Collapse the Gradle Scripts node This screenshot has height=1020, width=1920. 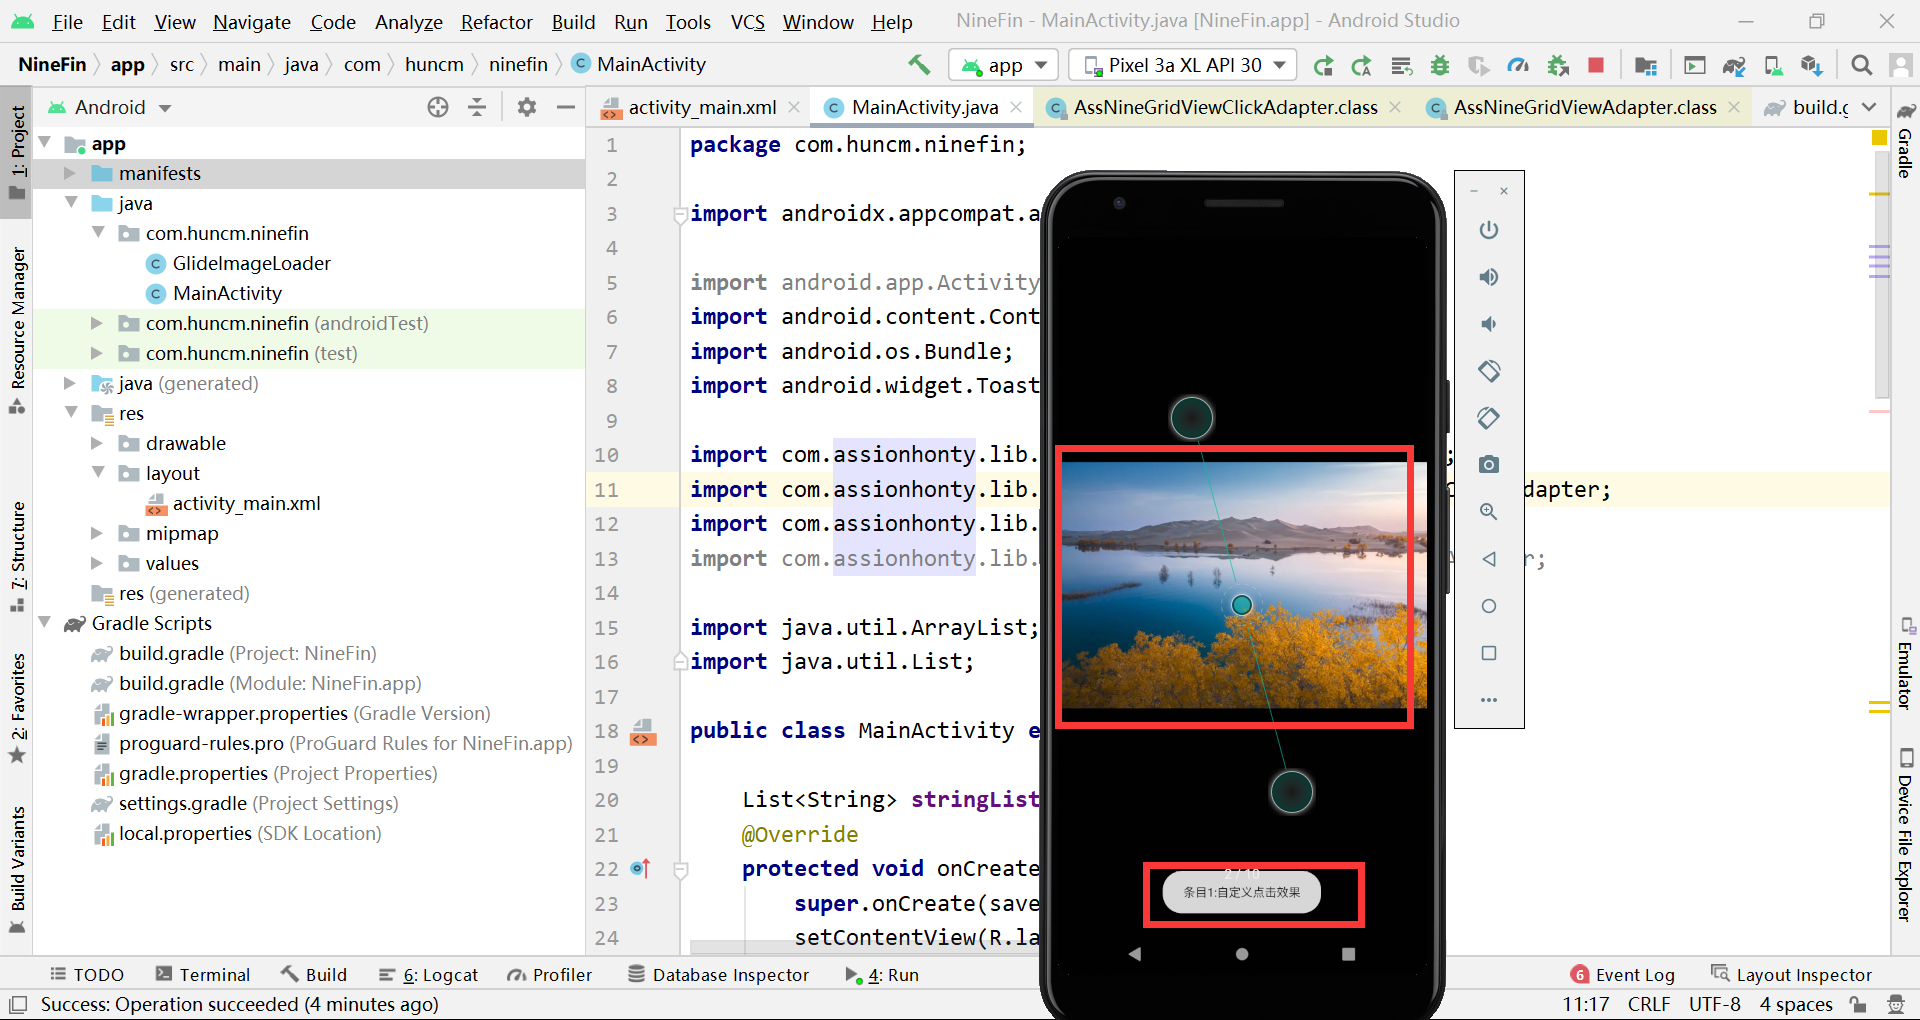tap(44, 623)
